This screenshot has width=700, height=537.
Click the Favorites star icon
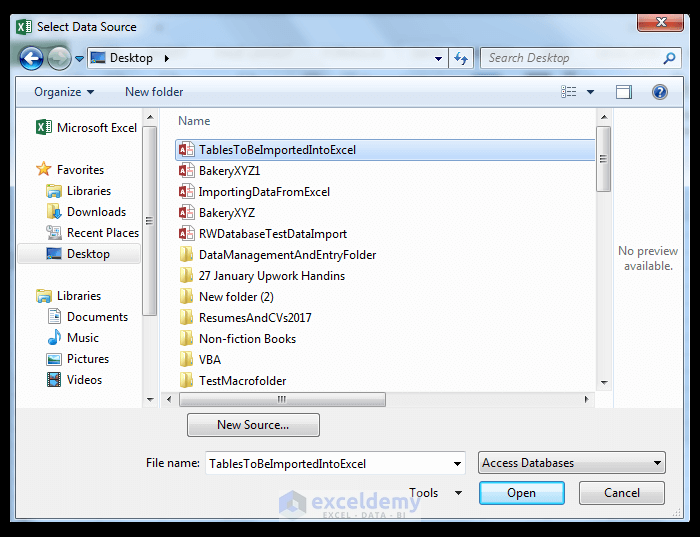click(x=43, y=169)
